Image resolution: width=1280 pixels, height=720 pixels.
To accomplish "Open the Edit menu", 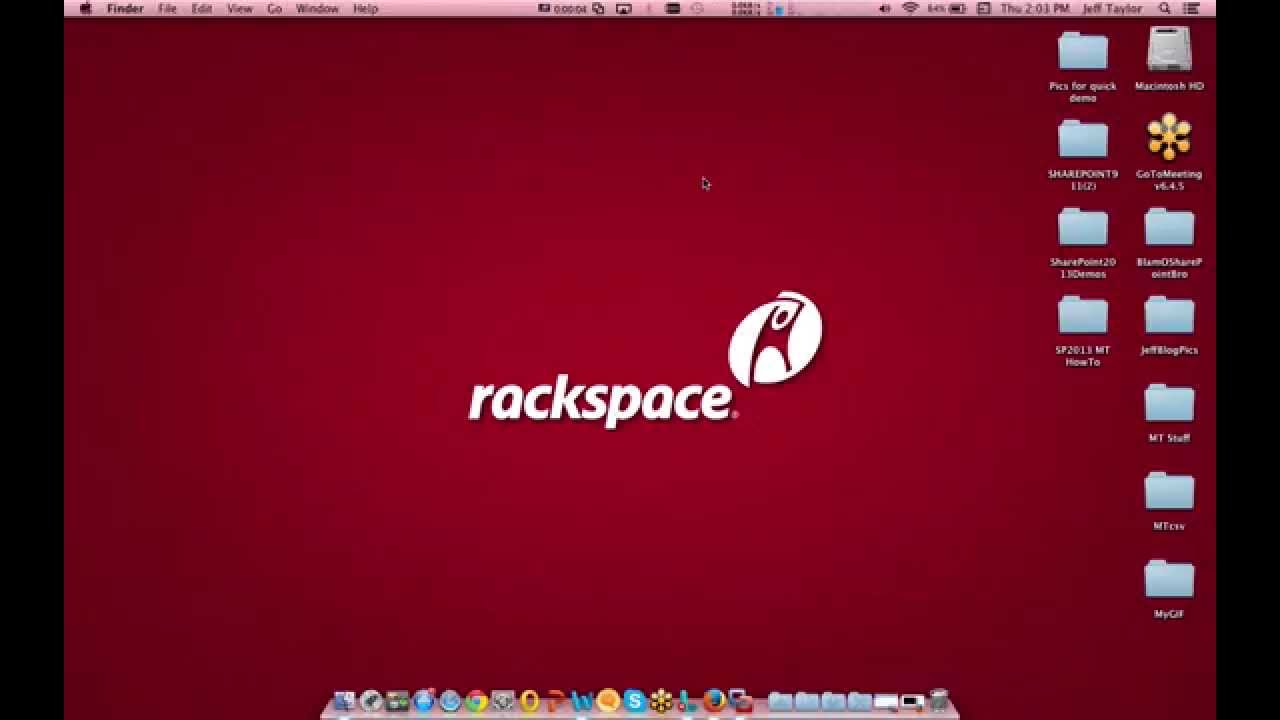I will pos(202,8).
